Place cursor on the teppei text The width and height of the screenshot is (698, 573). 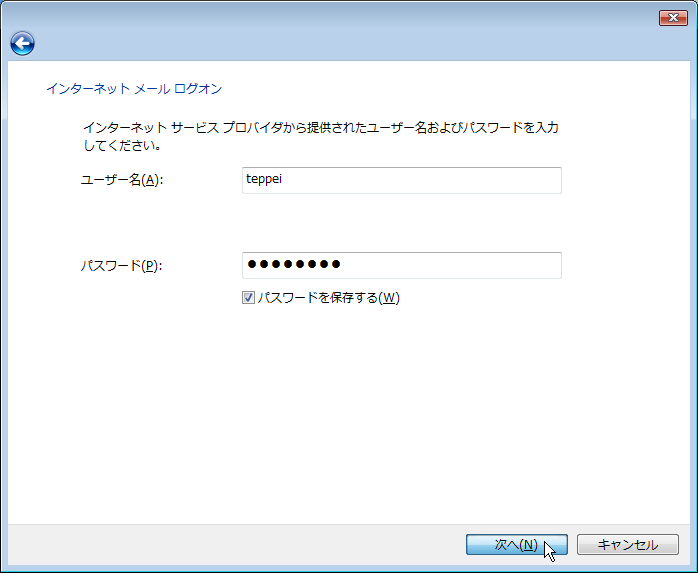point(264,179)
